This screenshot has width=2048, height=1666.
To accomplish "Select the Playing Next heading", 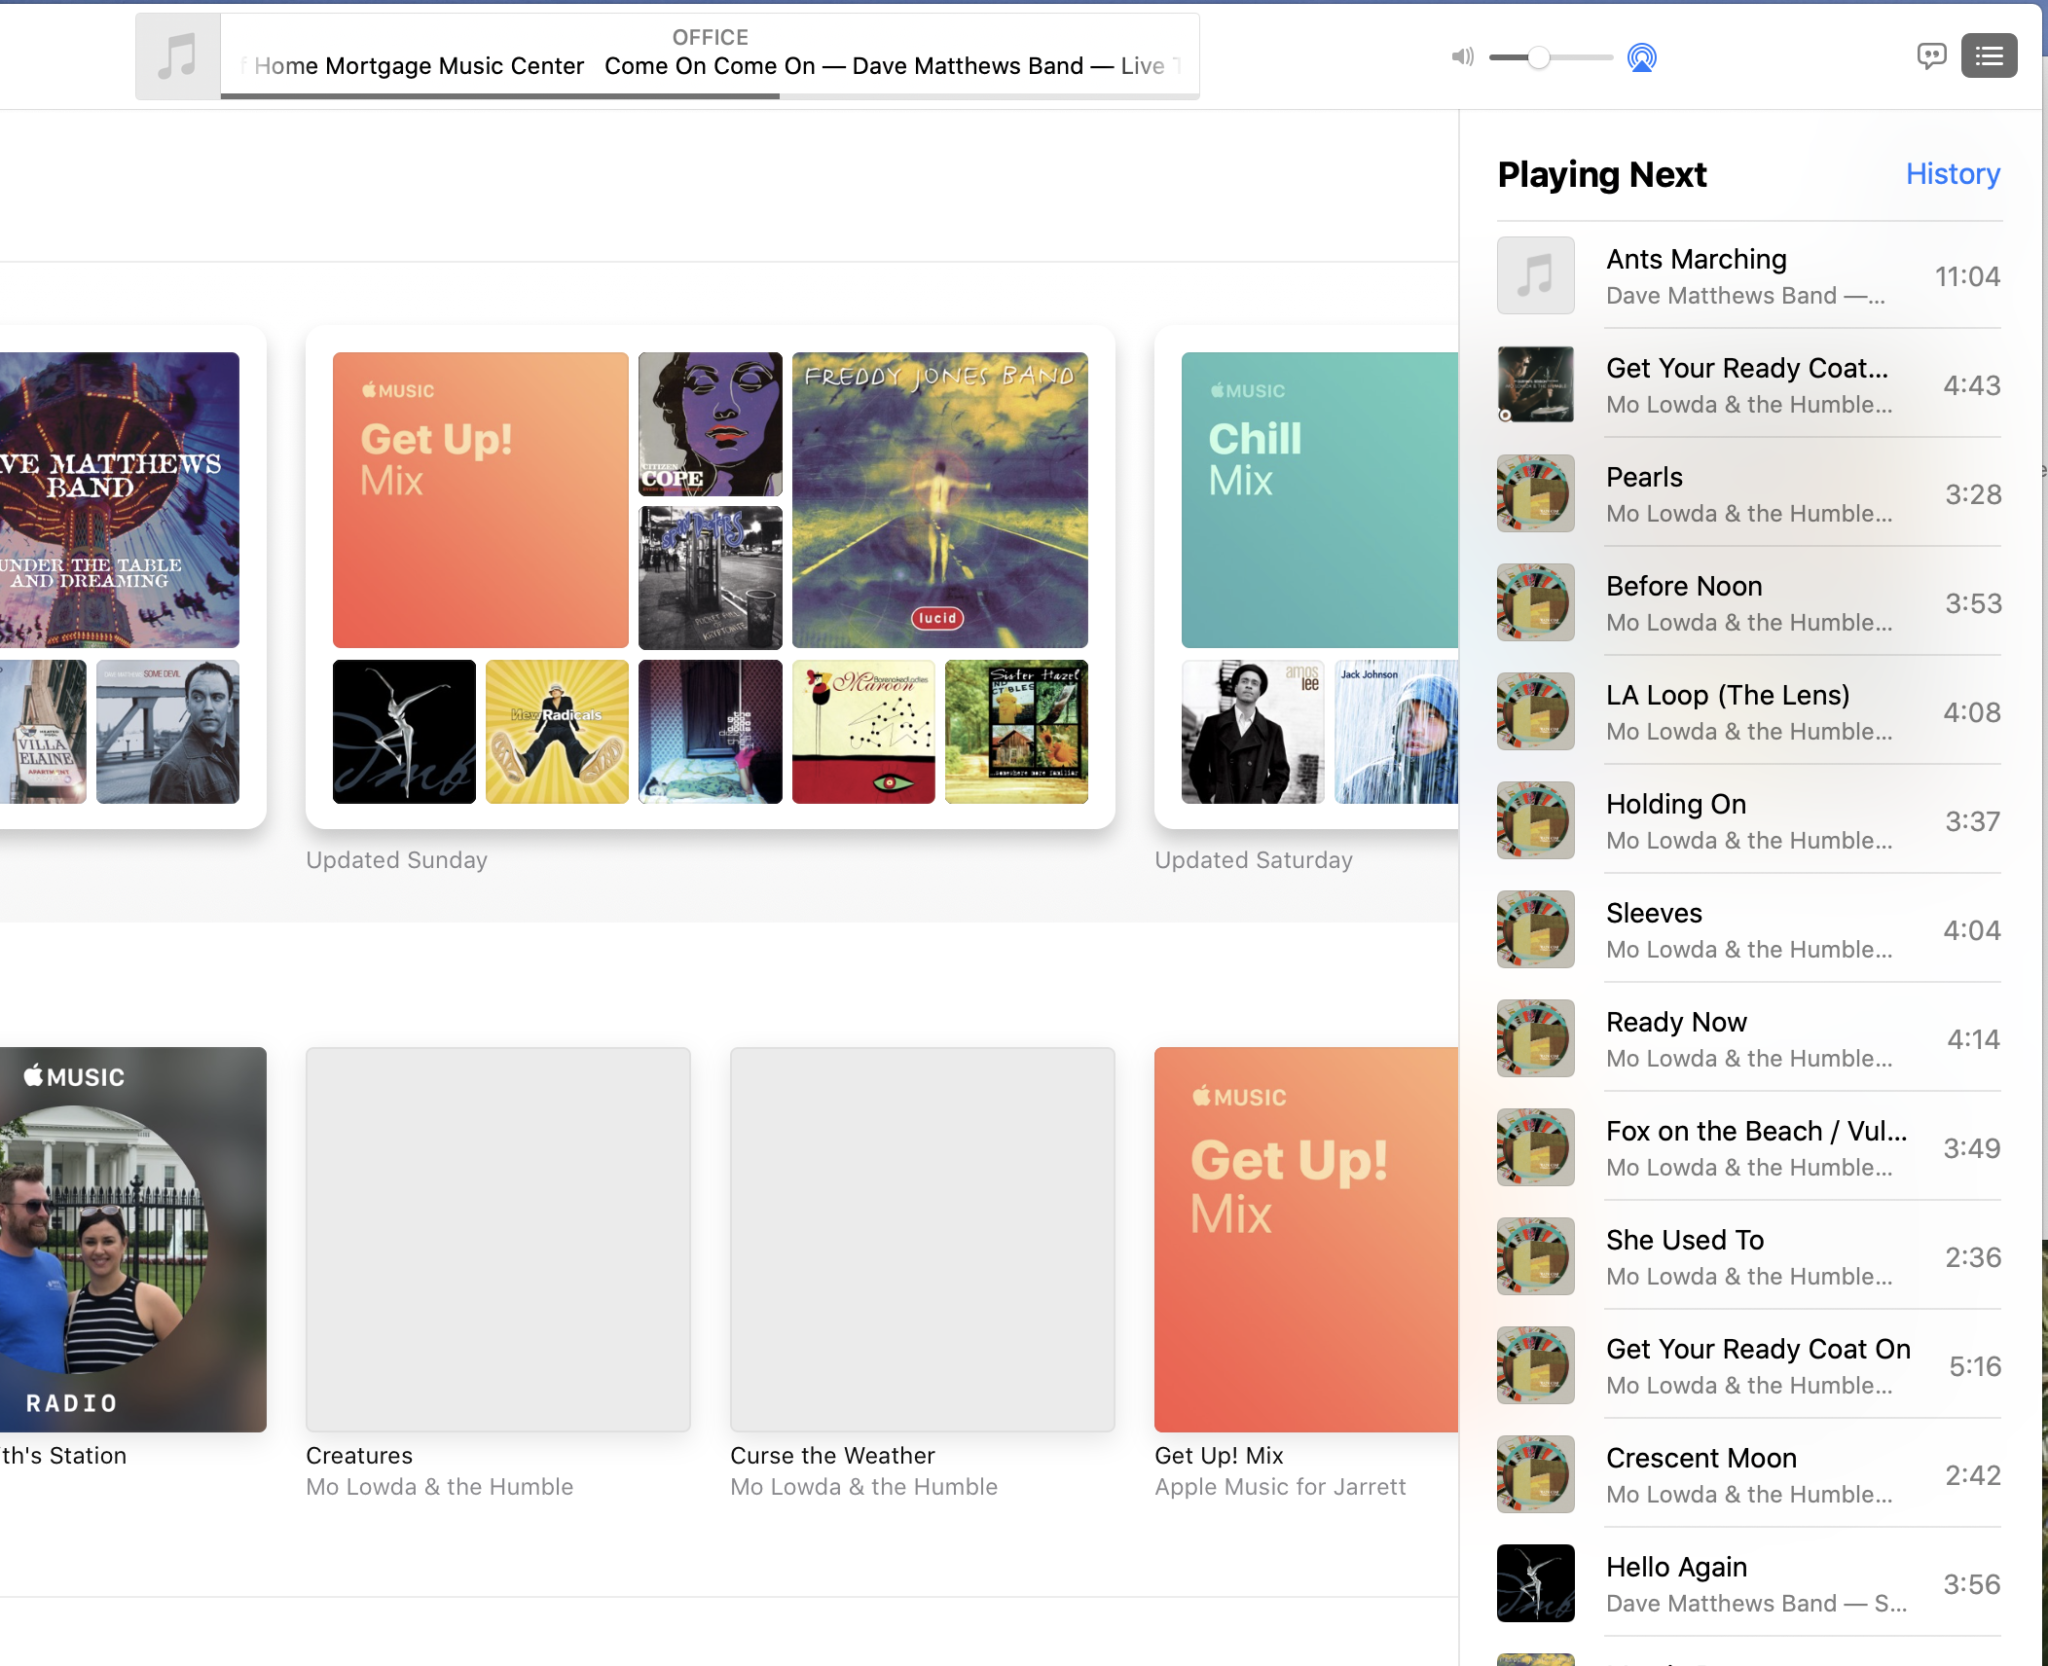I will pos(1601,174).
